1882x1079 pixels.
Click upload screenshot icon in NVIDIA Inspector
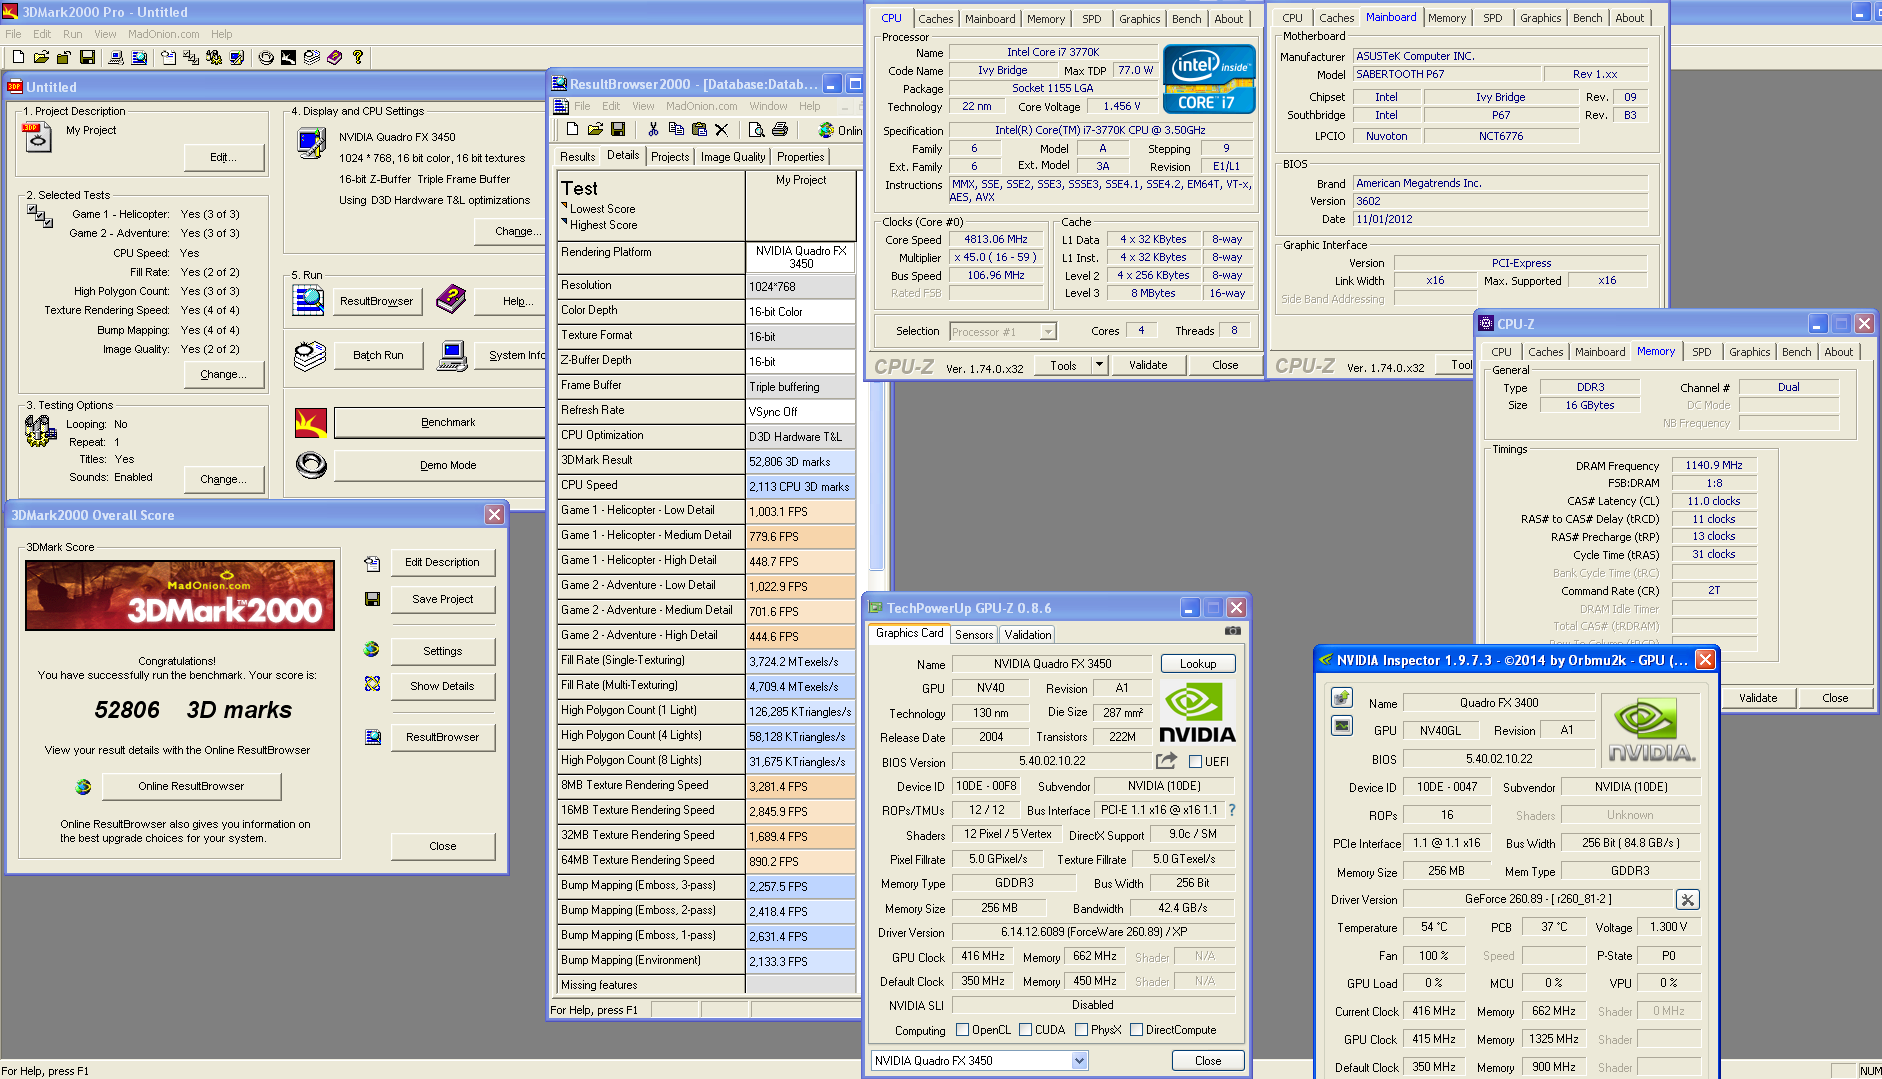click(1342, 698)
